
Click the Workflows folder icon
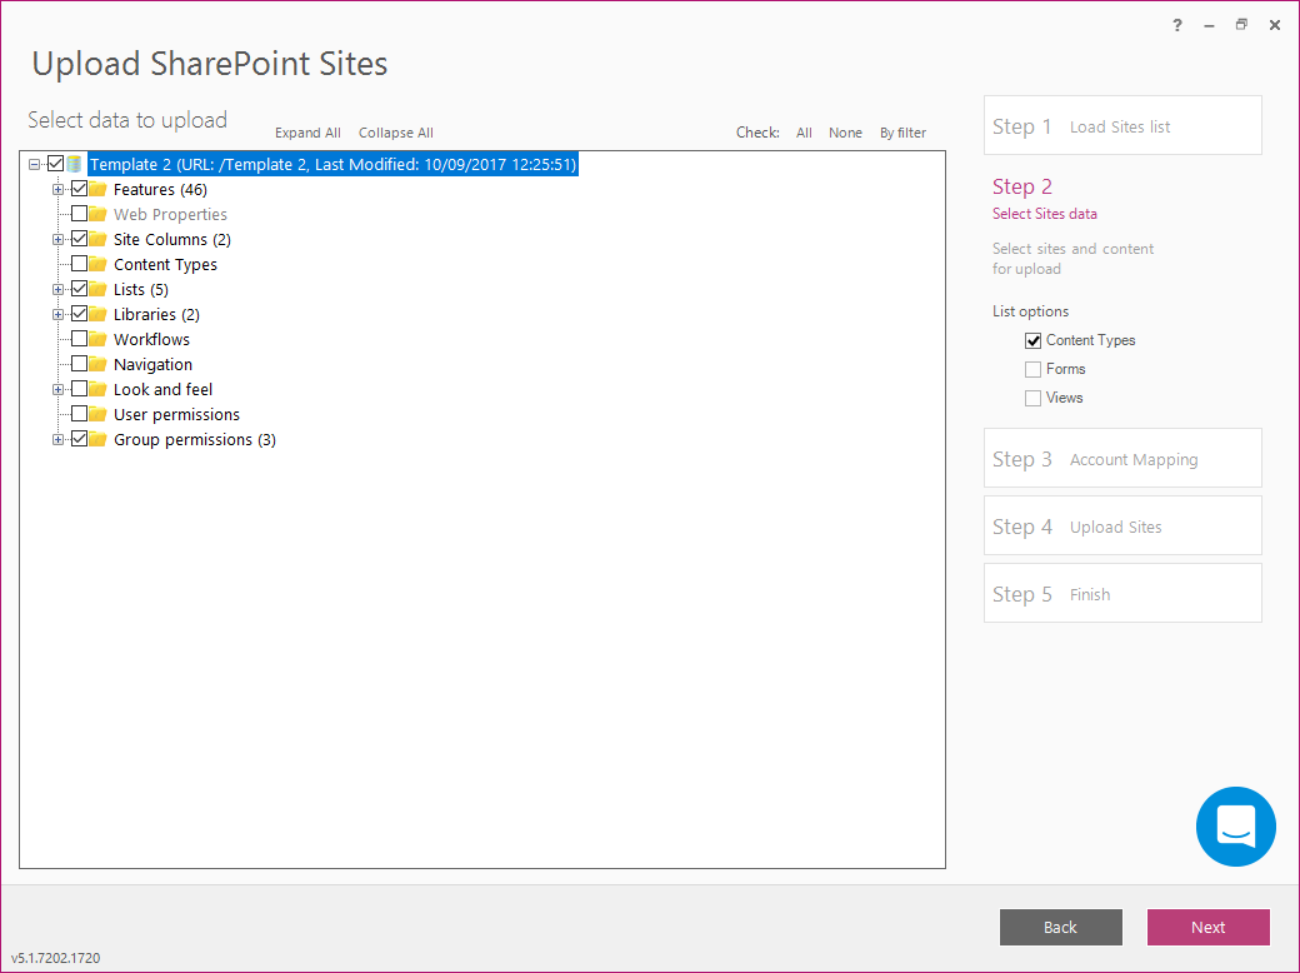98,339
